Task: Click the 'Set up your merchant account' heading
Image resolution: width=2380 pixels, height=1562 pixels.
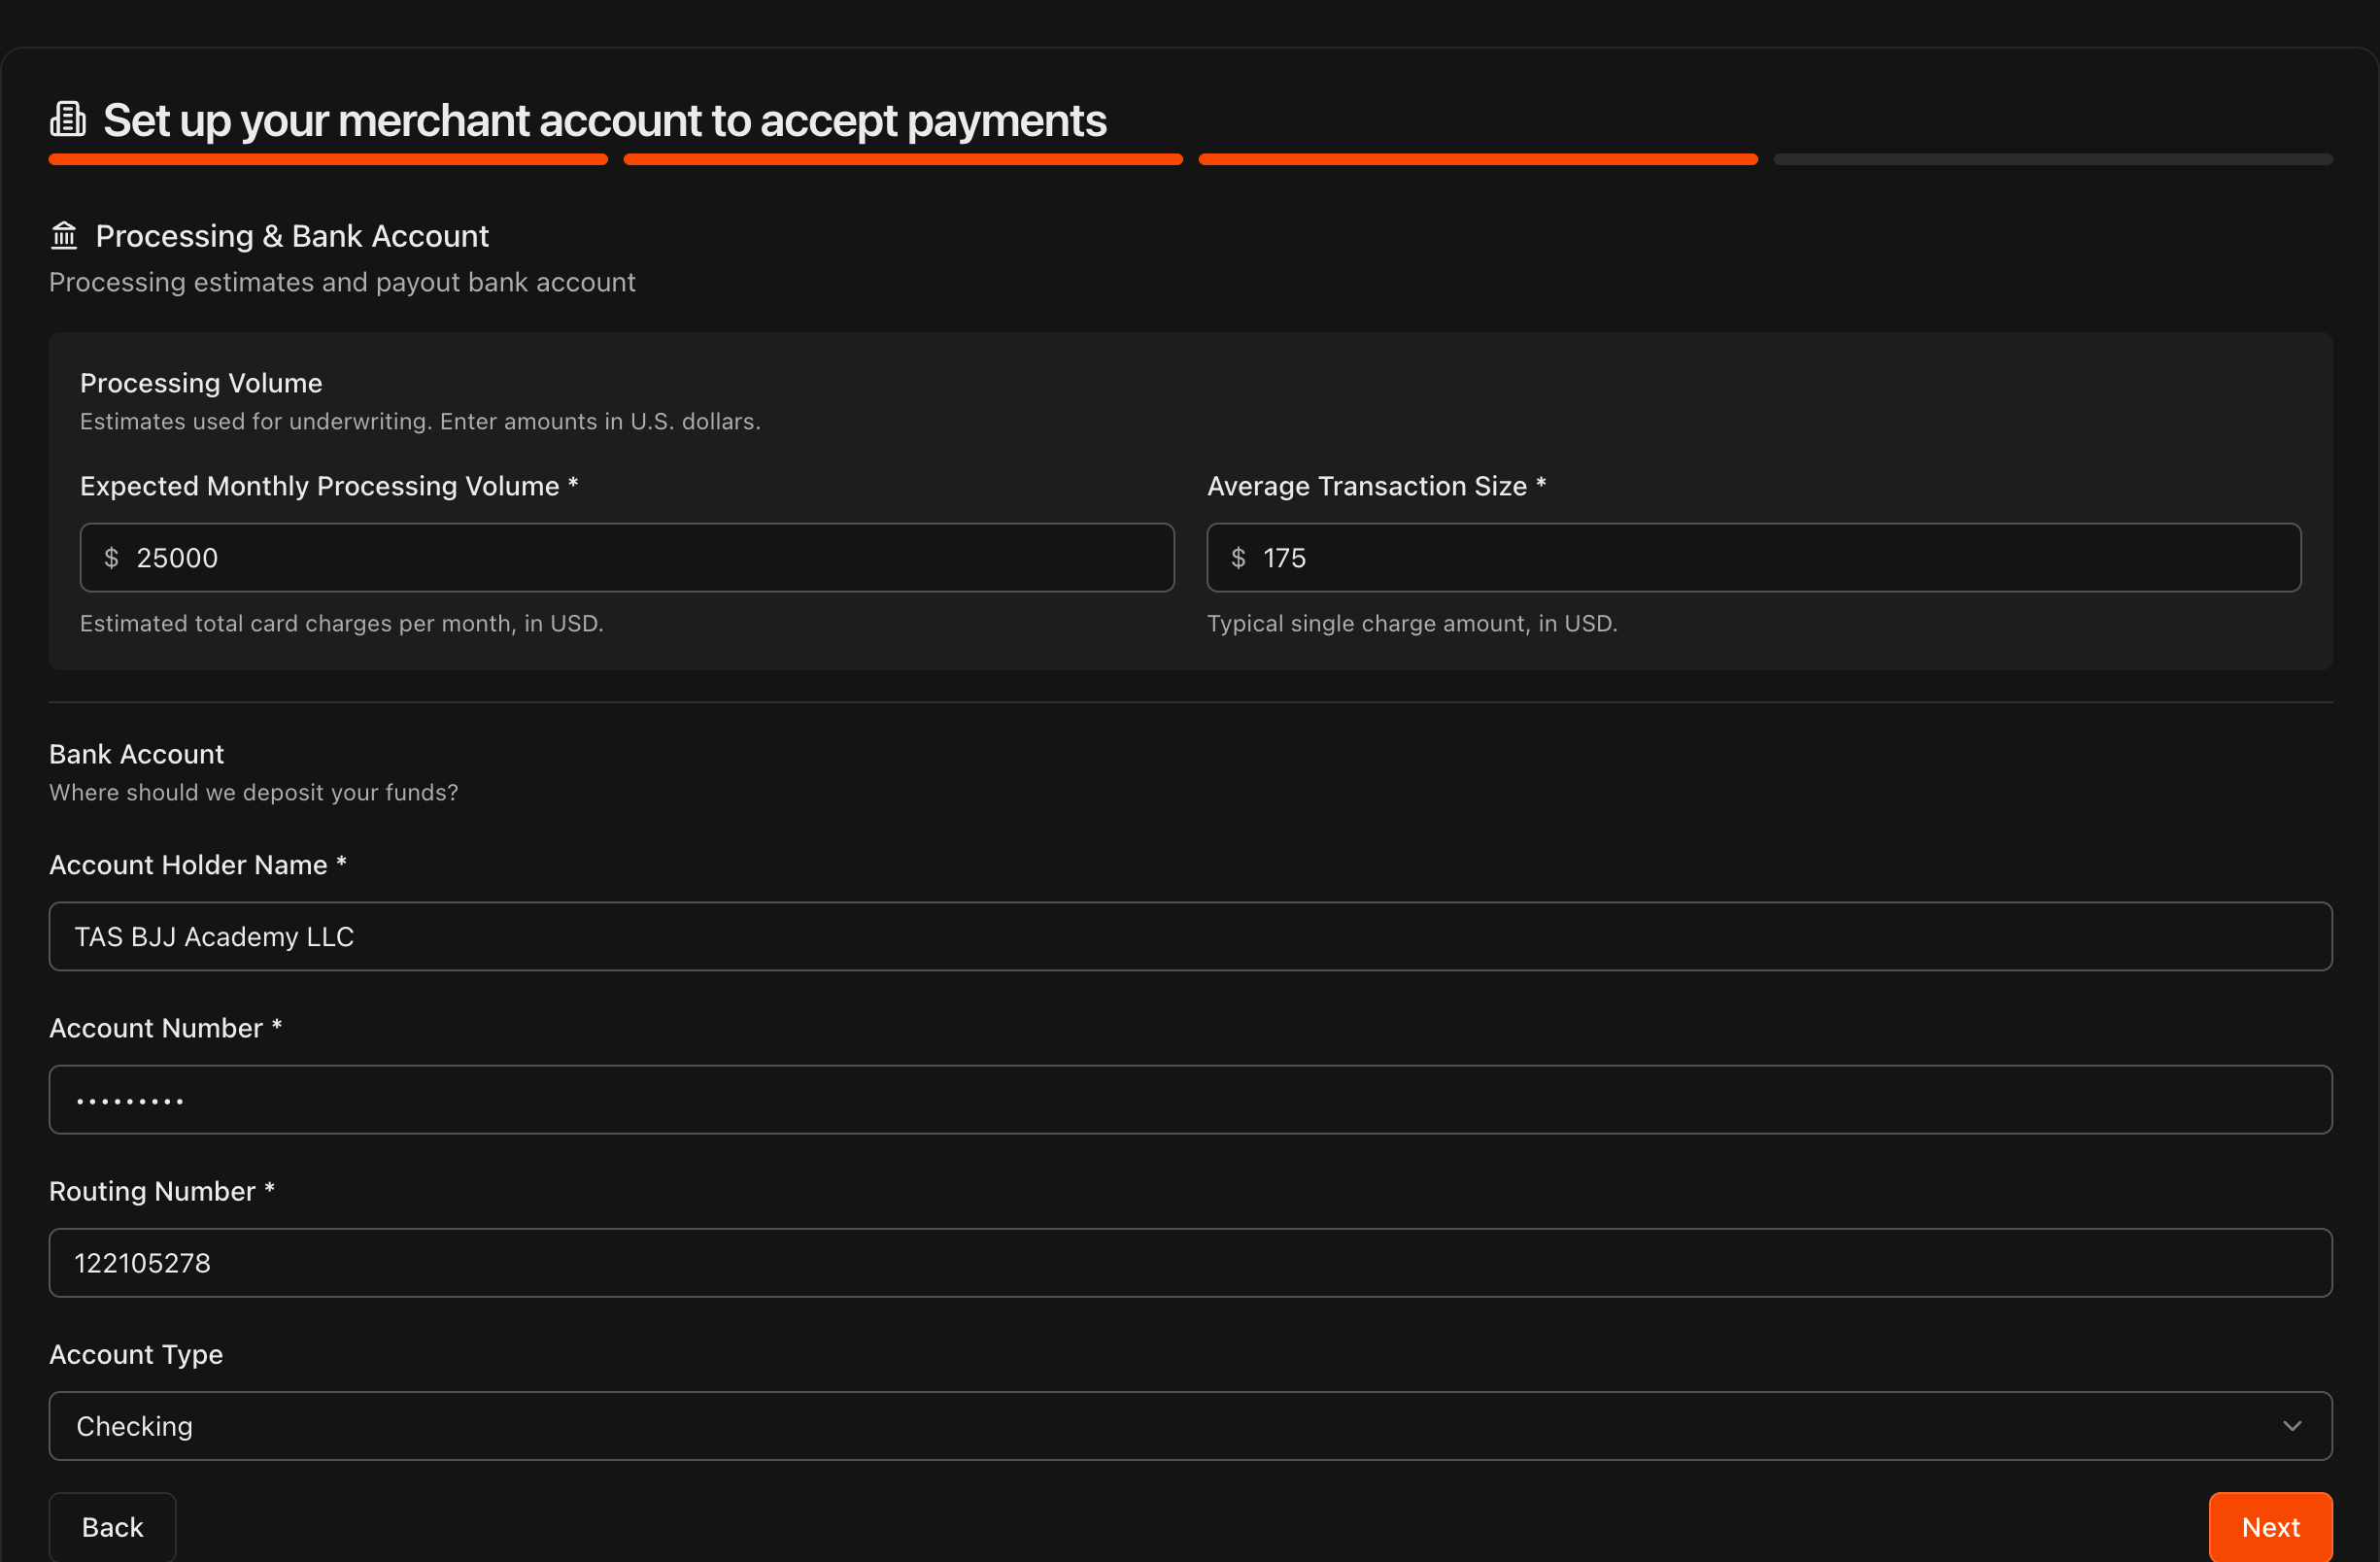Action: point(605,121)
